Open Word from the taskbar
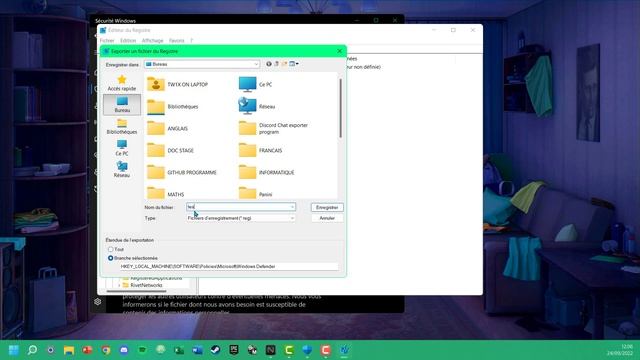This screenshot has height=360, width=640. pos(197,350)
